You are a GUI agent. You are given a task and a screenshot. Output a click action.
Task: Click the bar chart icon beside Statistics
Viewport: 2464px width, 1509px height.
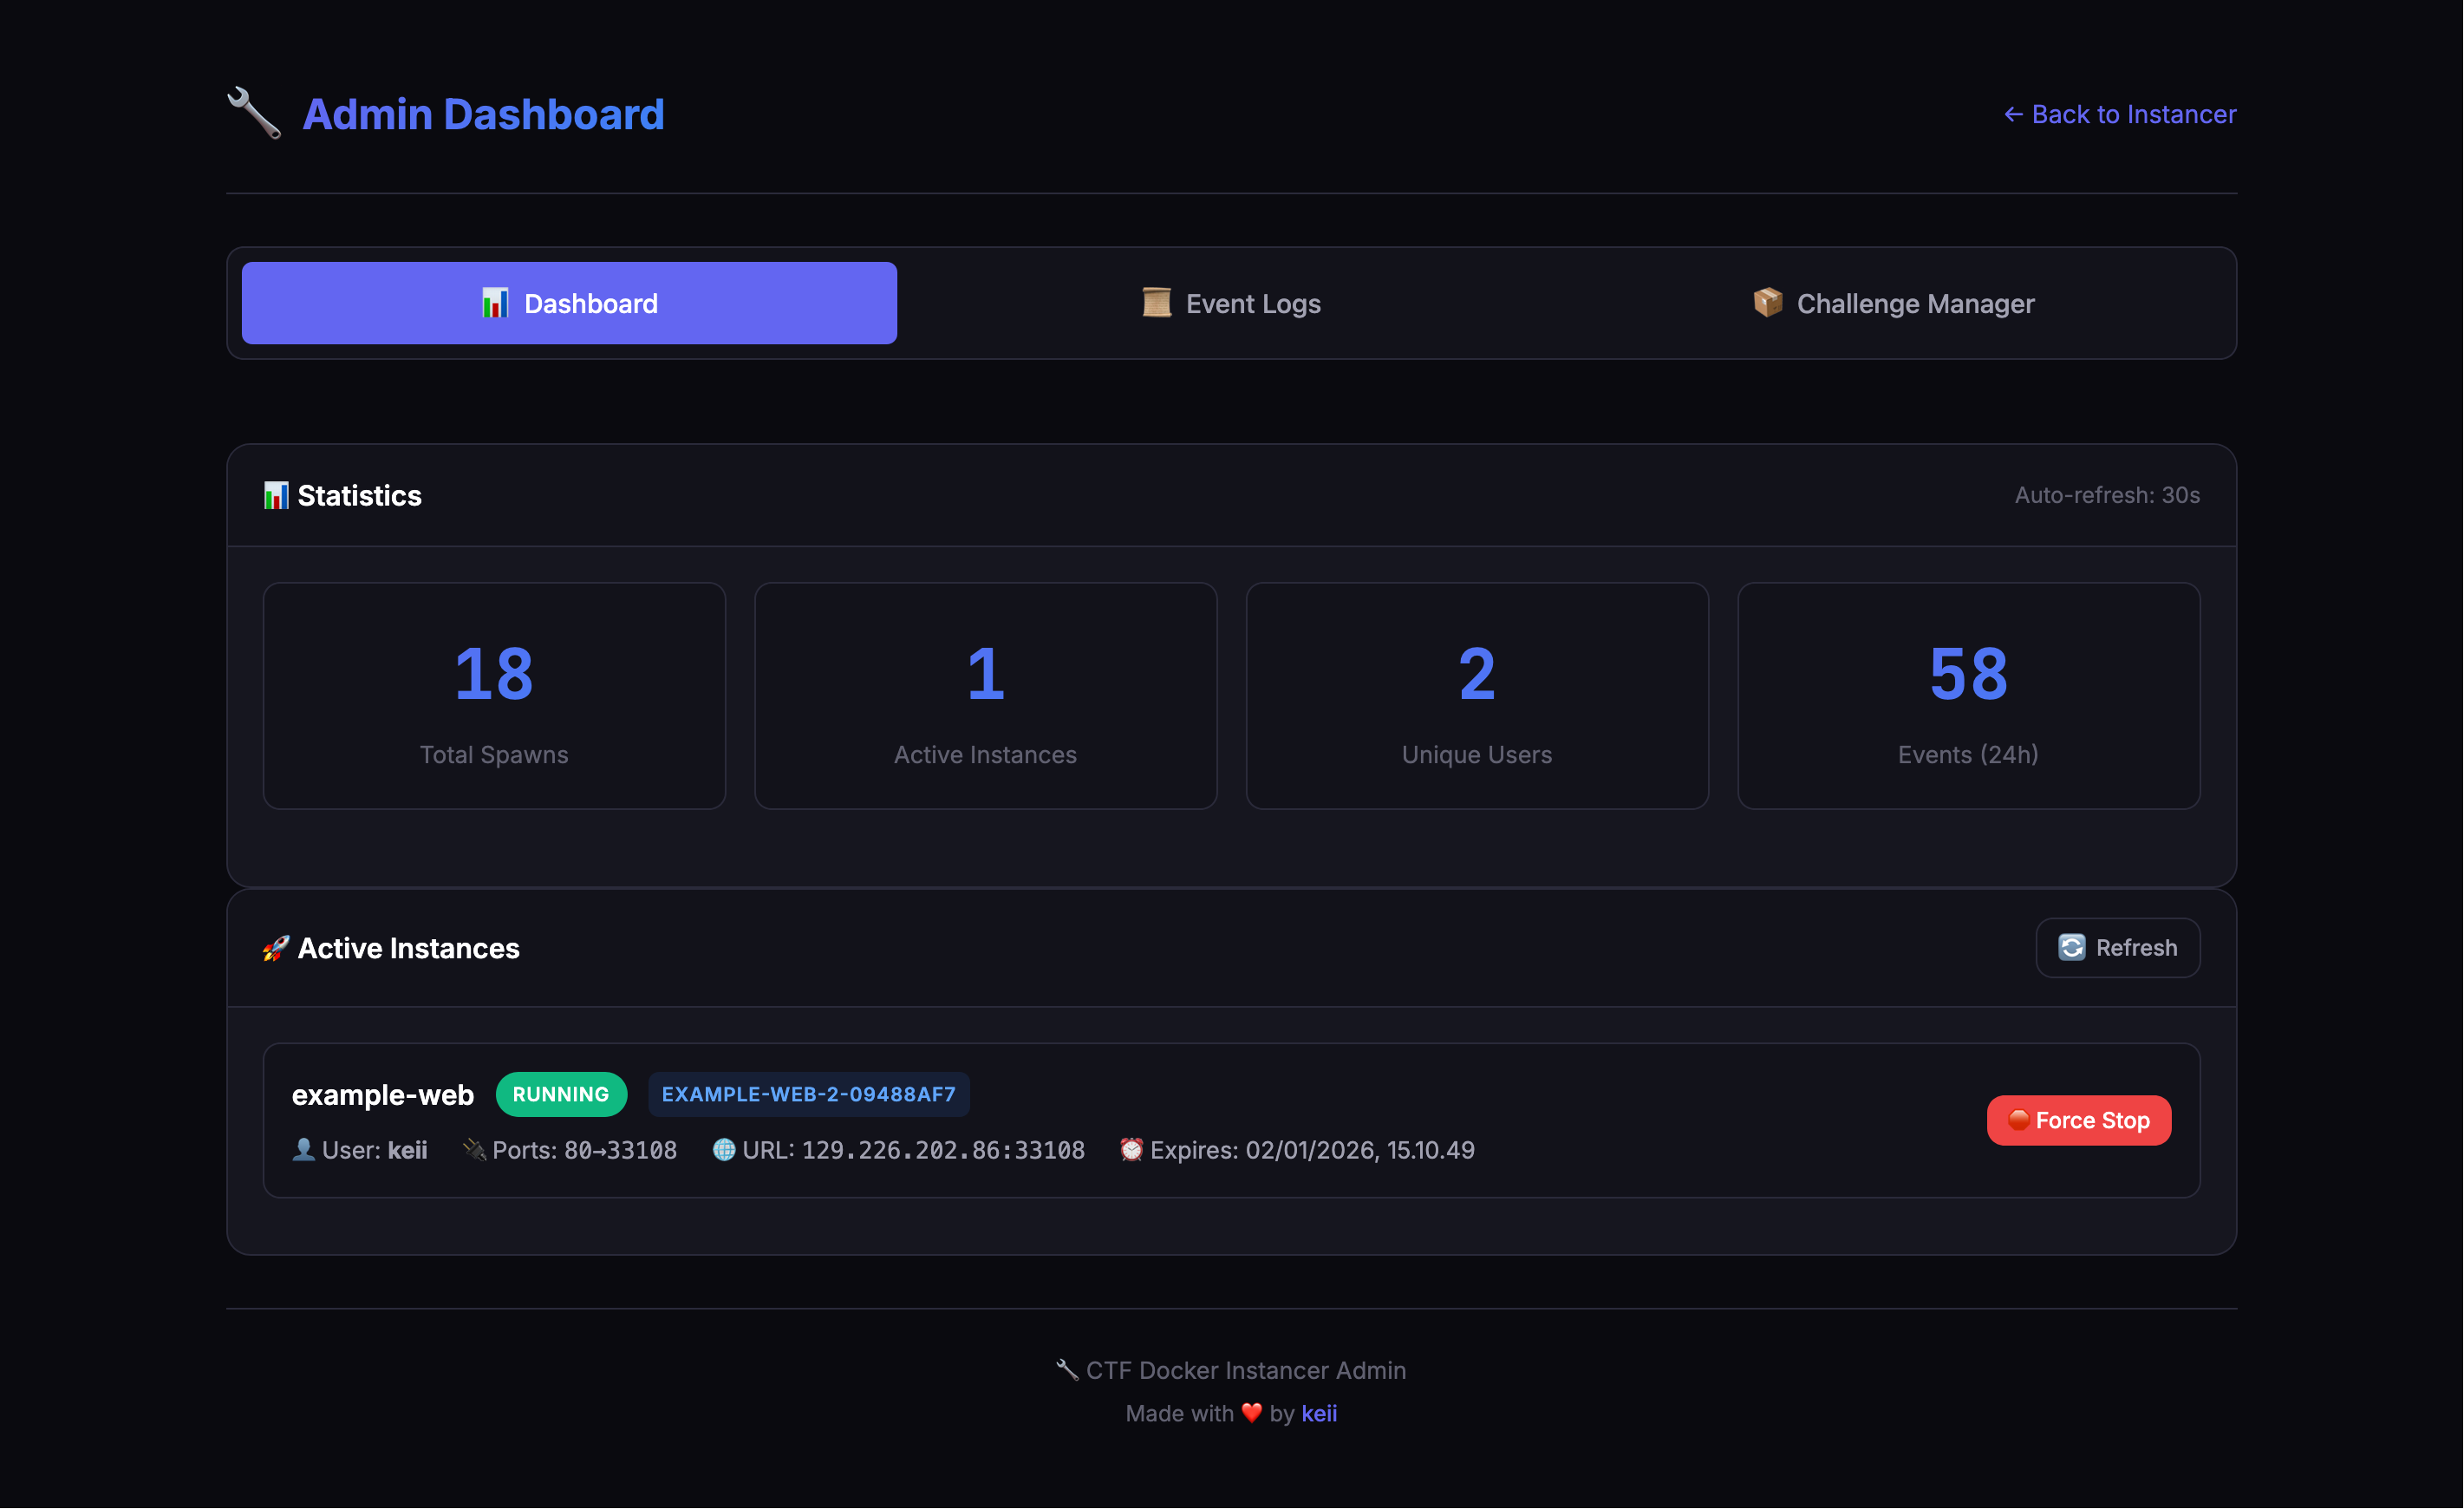(x=276, y=495)
